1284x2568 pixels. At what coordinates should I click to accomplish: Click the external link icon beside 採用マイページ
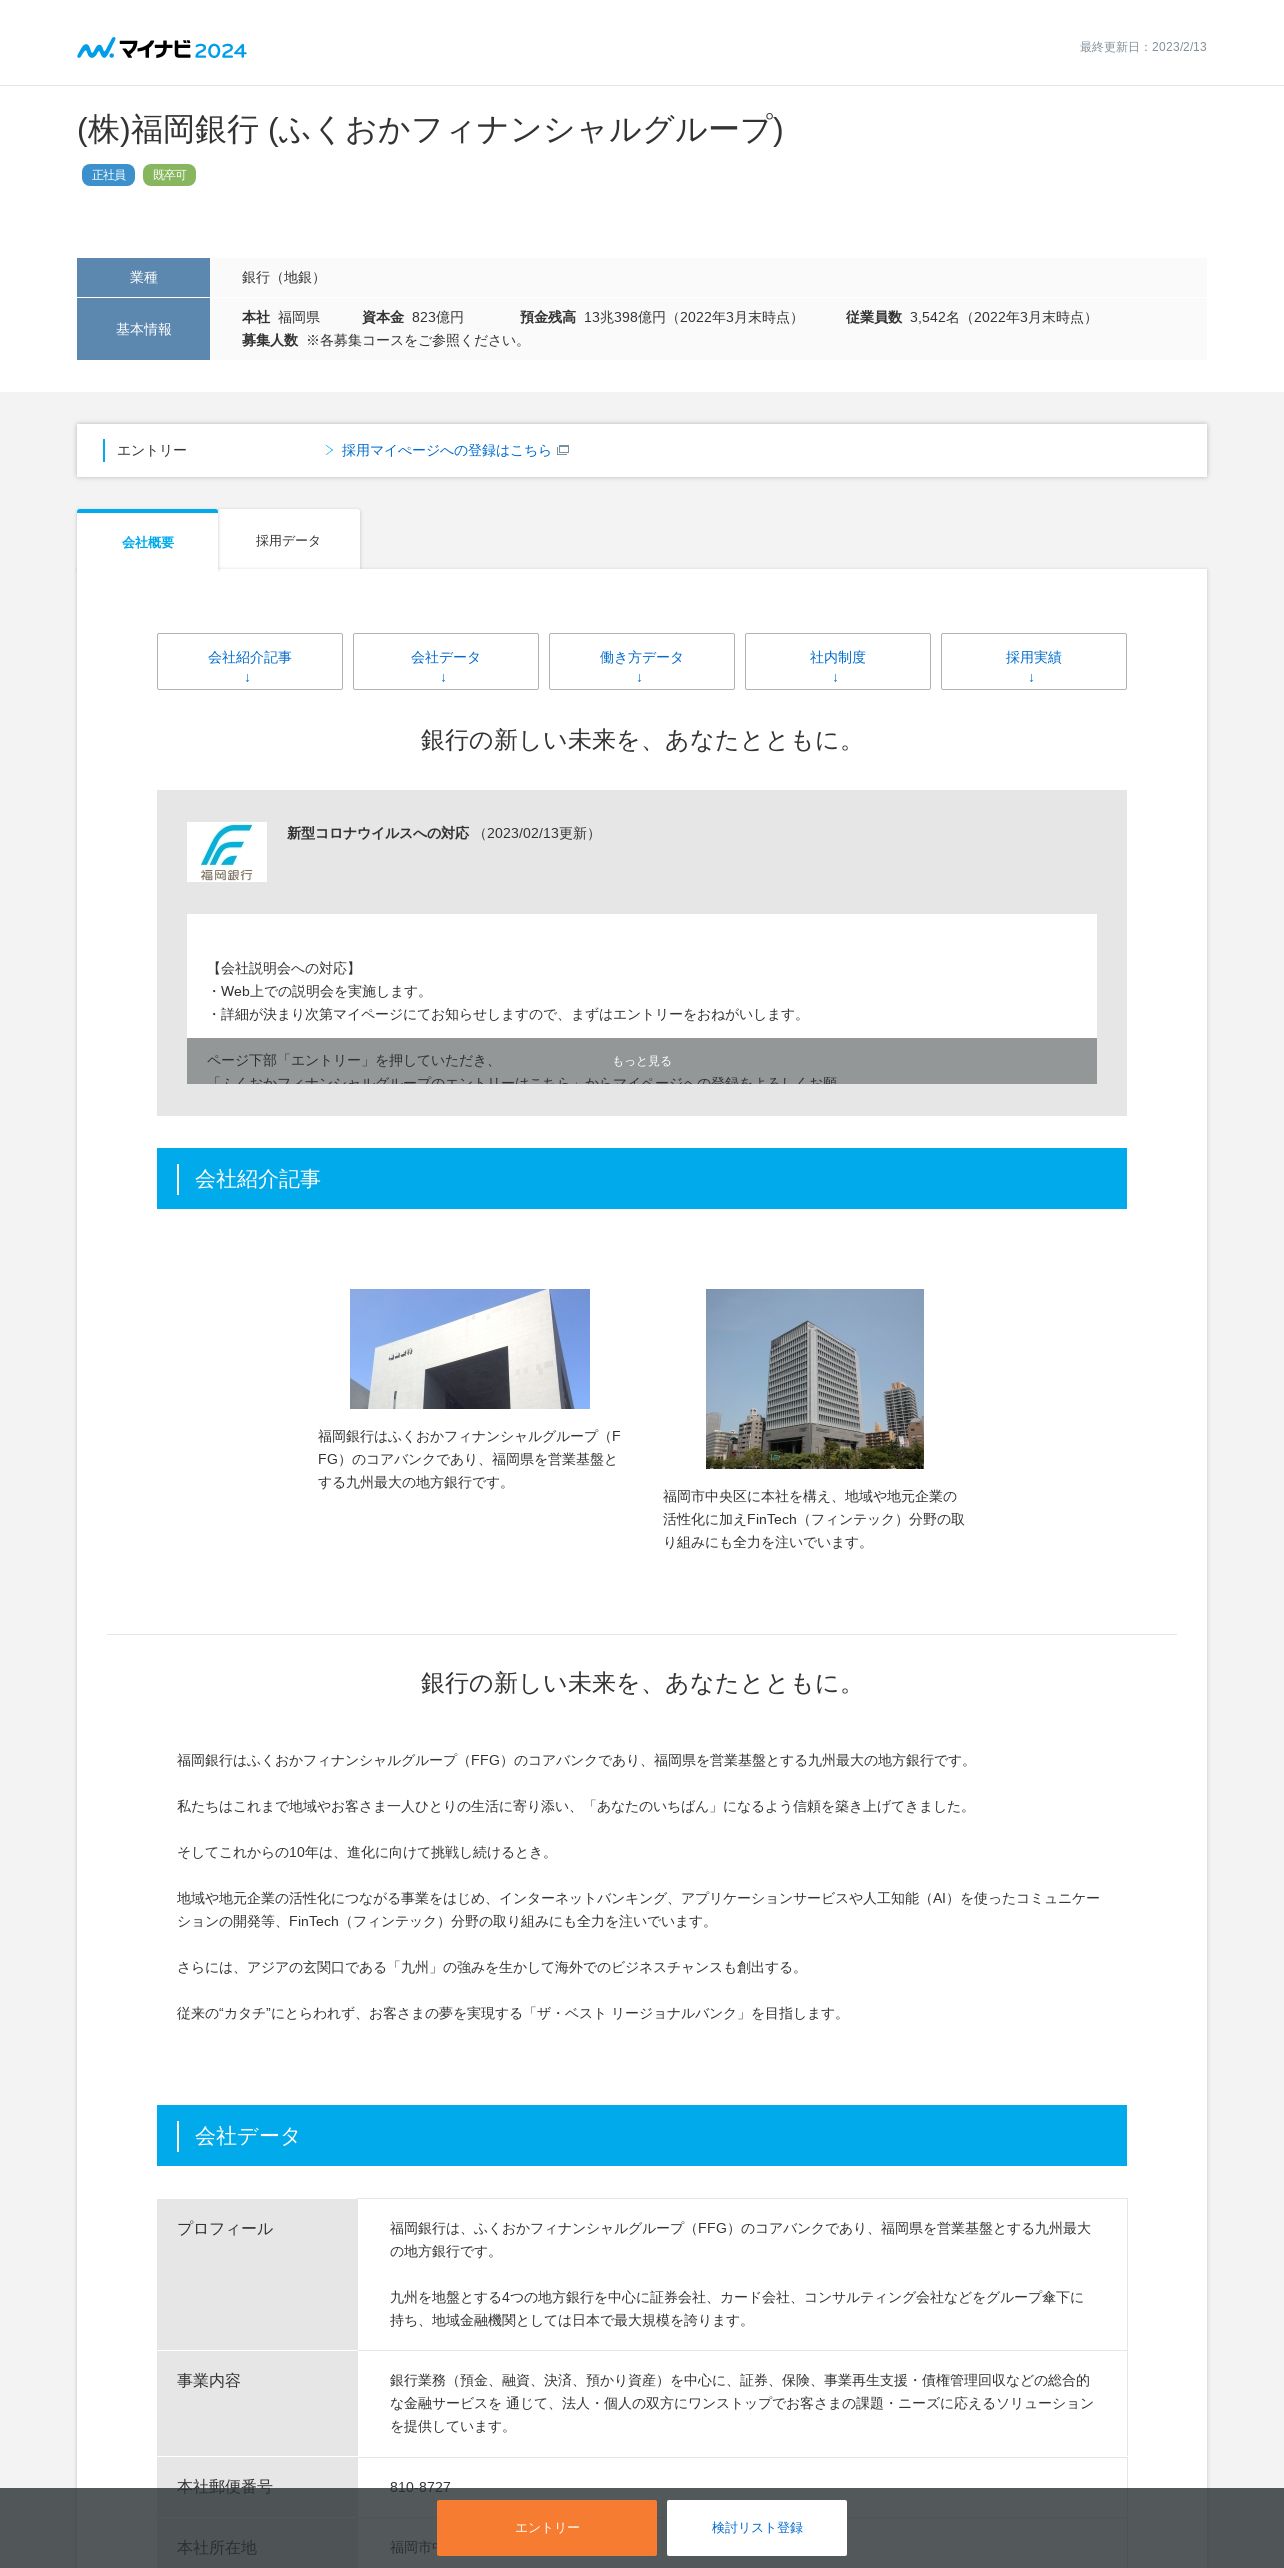563,450
